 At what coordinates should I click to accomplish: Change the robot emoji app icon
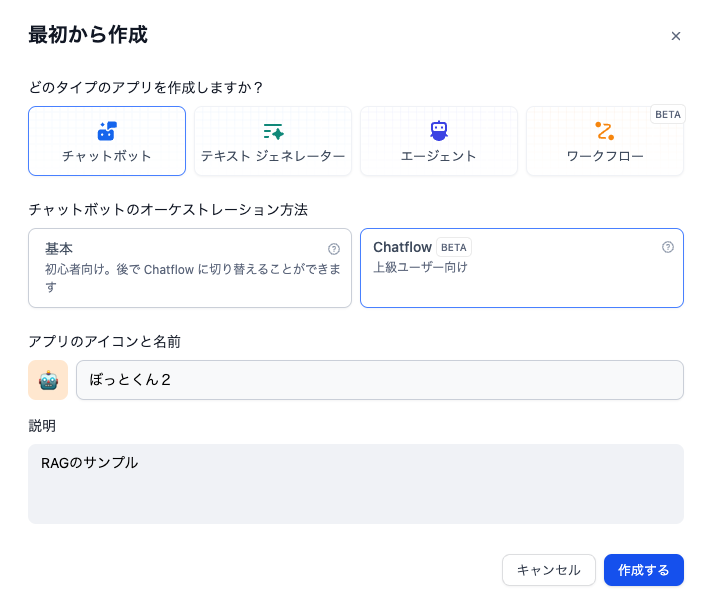coord(48,380)
